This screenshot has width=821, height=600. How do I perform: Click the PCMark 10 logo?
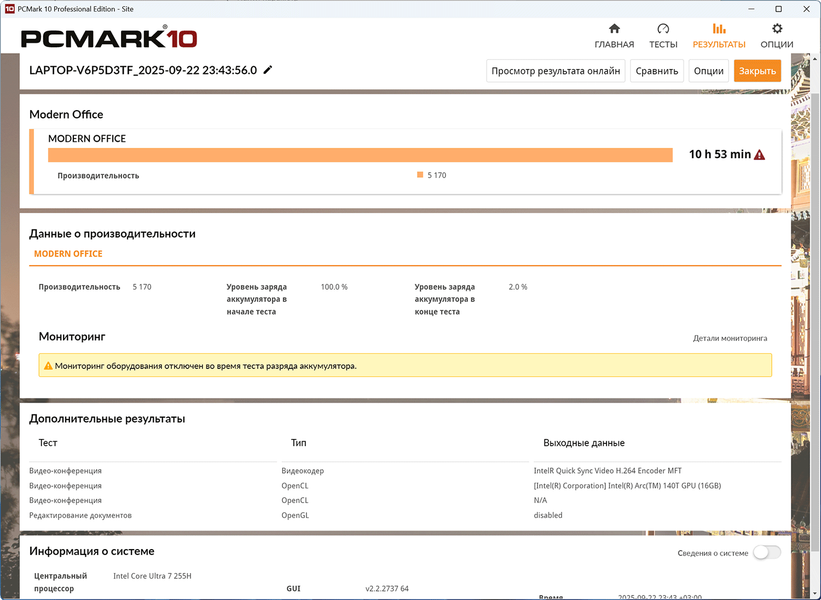(x=109, y=38)
